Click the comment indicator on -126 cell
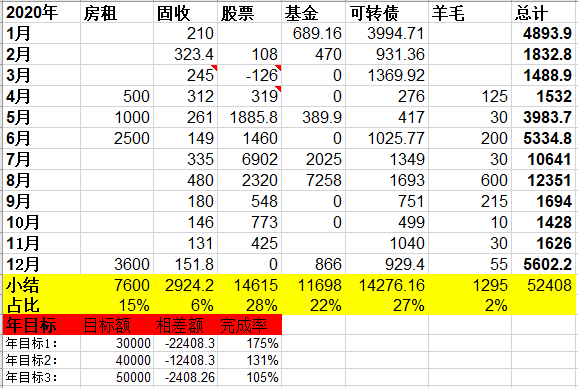The width and height of the screenshot is (578, 388). click(x=278, y=68)
